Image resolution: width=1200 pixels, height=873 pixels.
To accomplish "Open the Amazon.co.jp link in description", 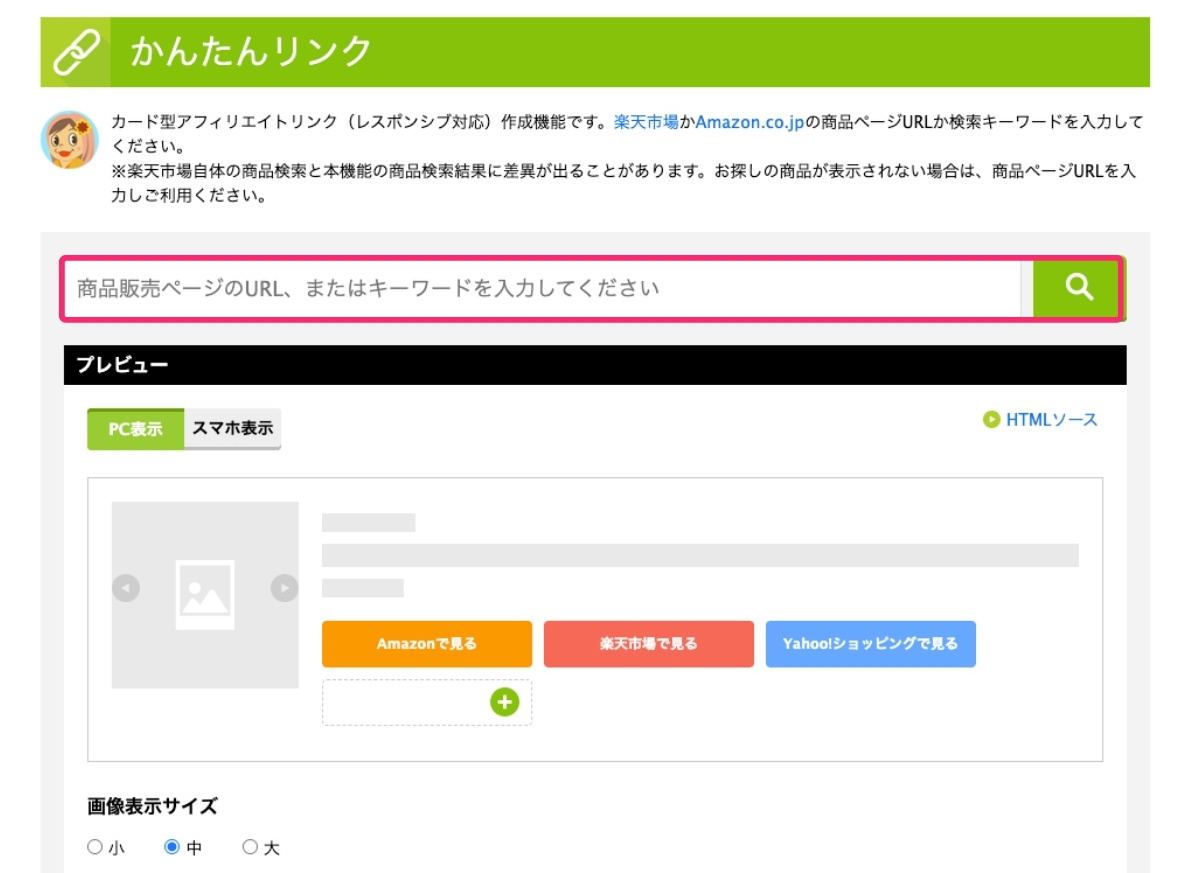I will tap(750, 123).
